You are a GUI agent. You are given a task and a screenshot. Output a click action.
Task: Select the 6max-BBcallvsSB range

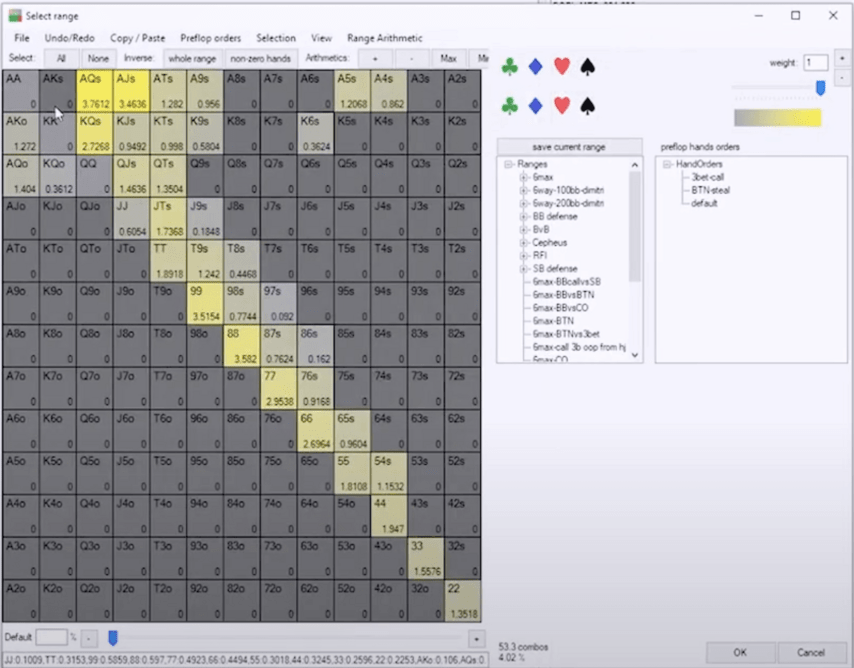click(566, 282)
